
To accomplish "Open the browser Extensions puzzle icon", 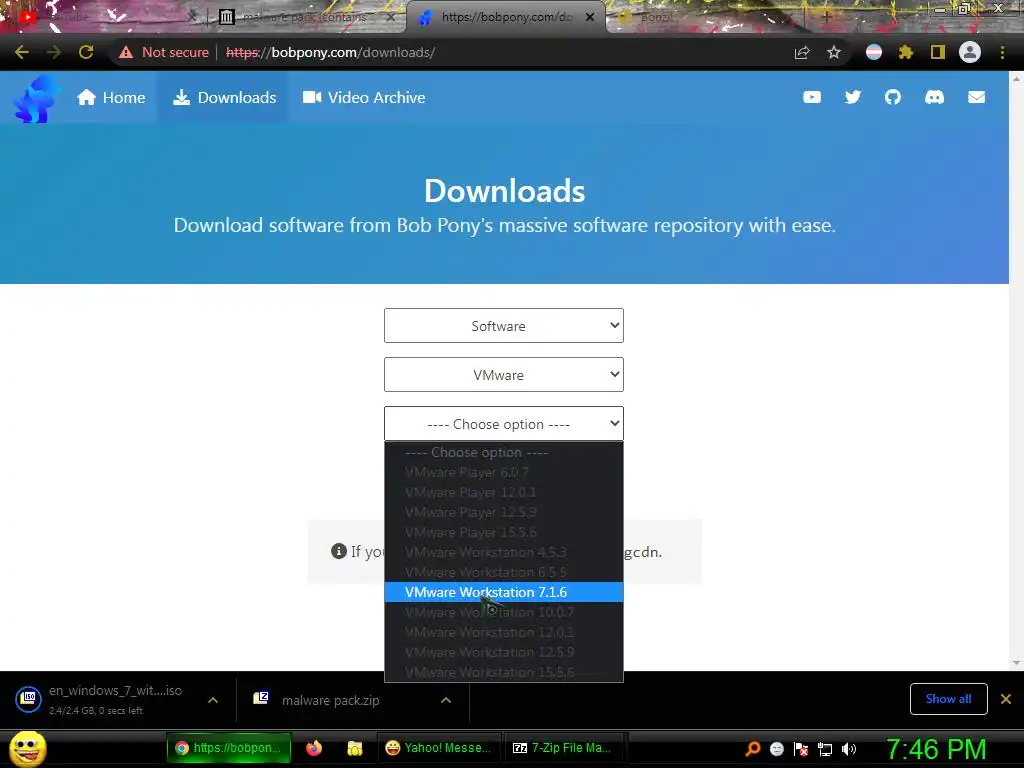I will pos(906,52).
